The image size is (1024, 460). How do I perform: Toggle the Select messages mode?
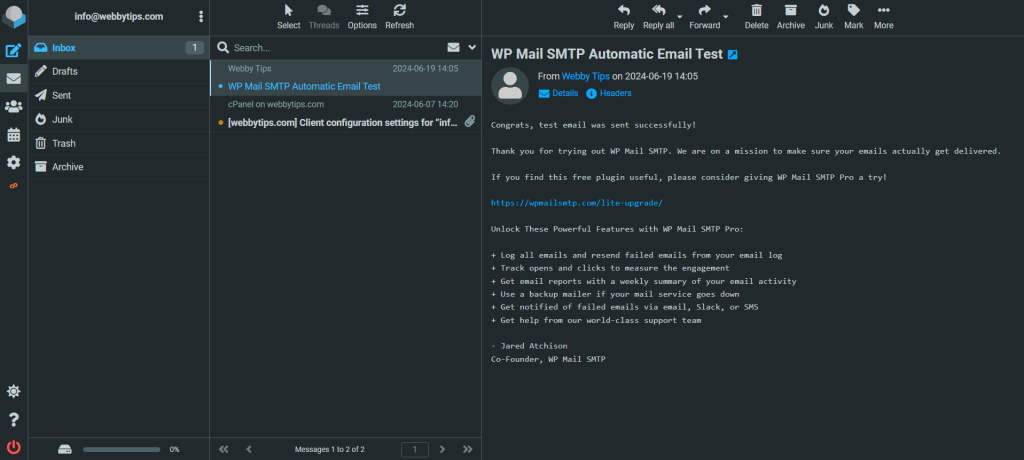tap(288, 16)
